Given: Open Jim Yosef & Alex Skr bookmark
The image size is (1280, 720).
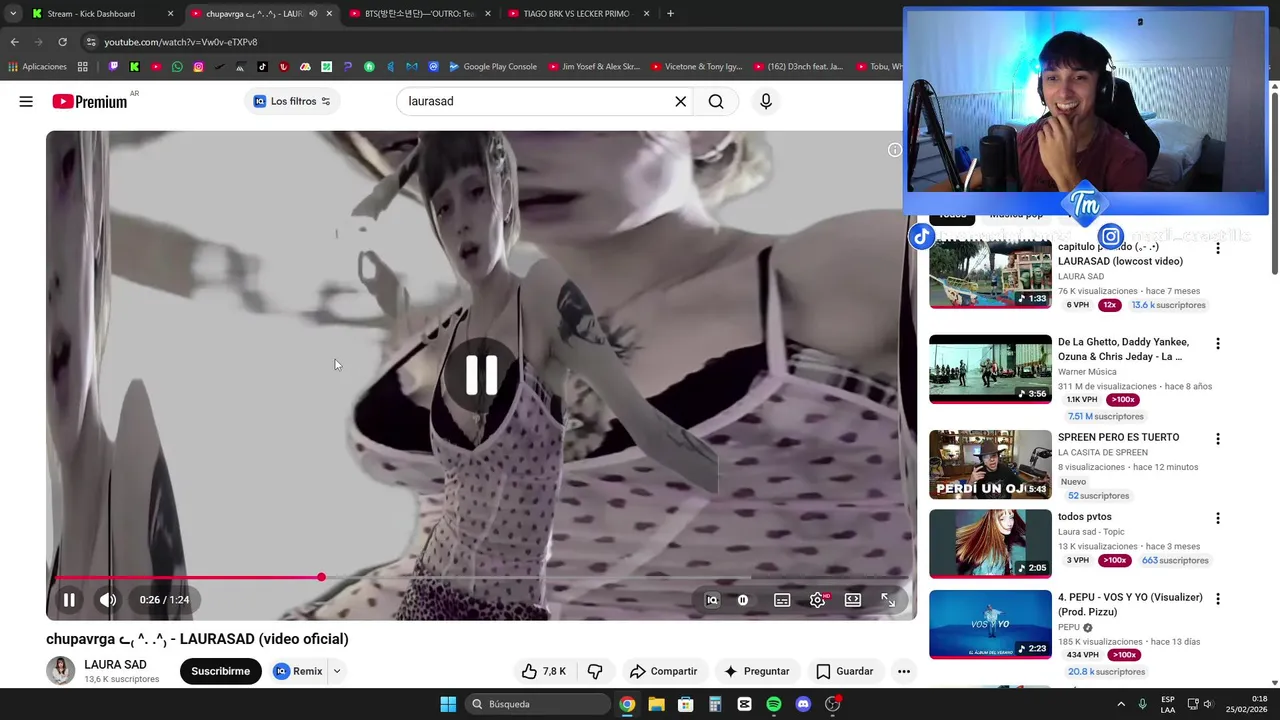Looking at the screenshot, I should tap(594, 67).
